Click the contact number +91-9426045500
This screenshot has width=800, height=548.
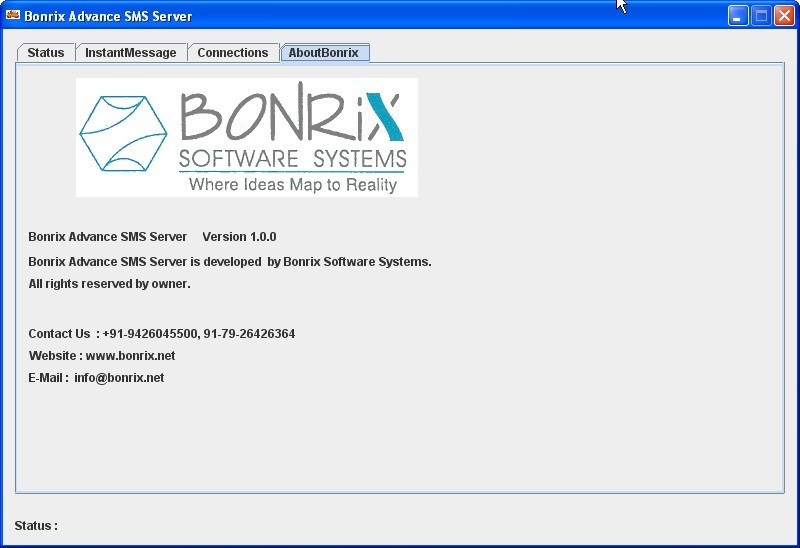pos(150,334)
